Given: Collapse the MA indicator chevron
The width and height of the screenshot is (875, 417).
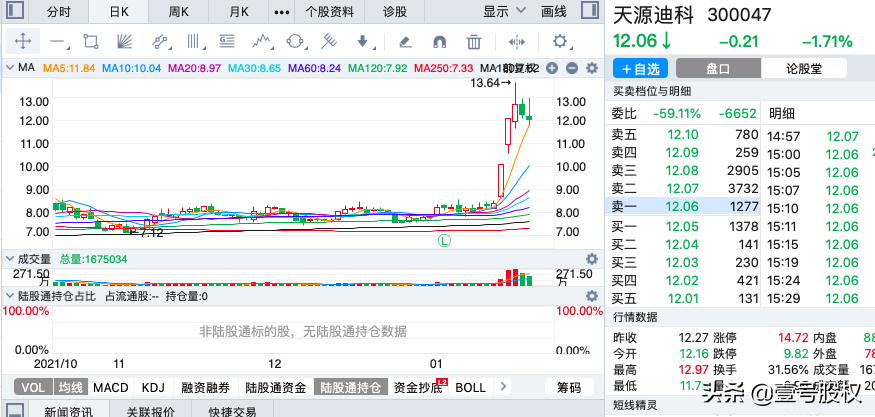Looking at the screenshot, I should [x=9, y=68].
